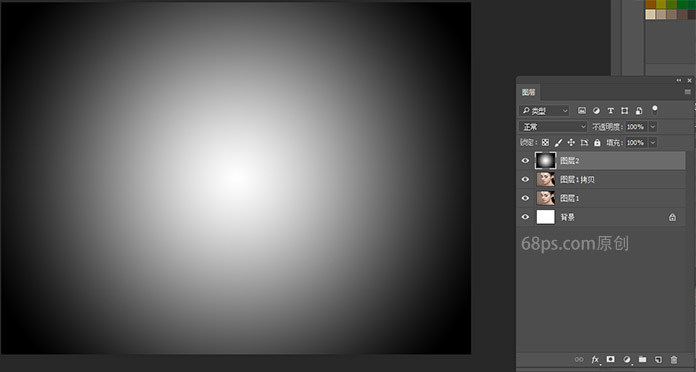Create new fill or adjustment layer

626,359
